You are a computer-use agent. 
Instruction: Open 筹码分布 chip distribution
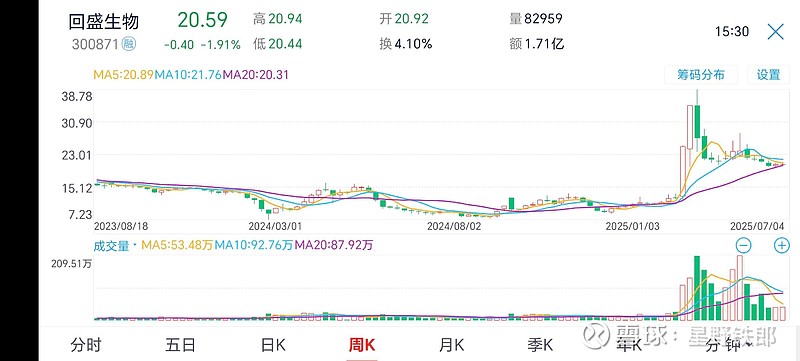(701, 75)
